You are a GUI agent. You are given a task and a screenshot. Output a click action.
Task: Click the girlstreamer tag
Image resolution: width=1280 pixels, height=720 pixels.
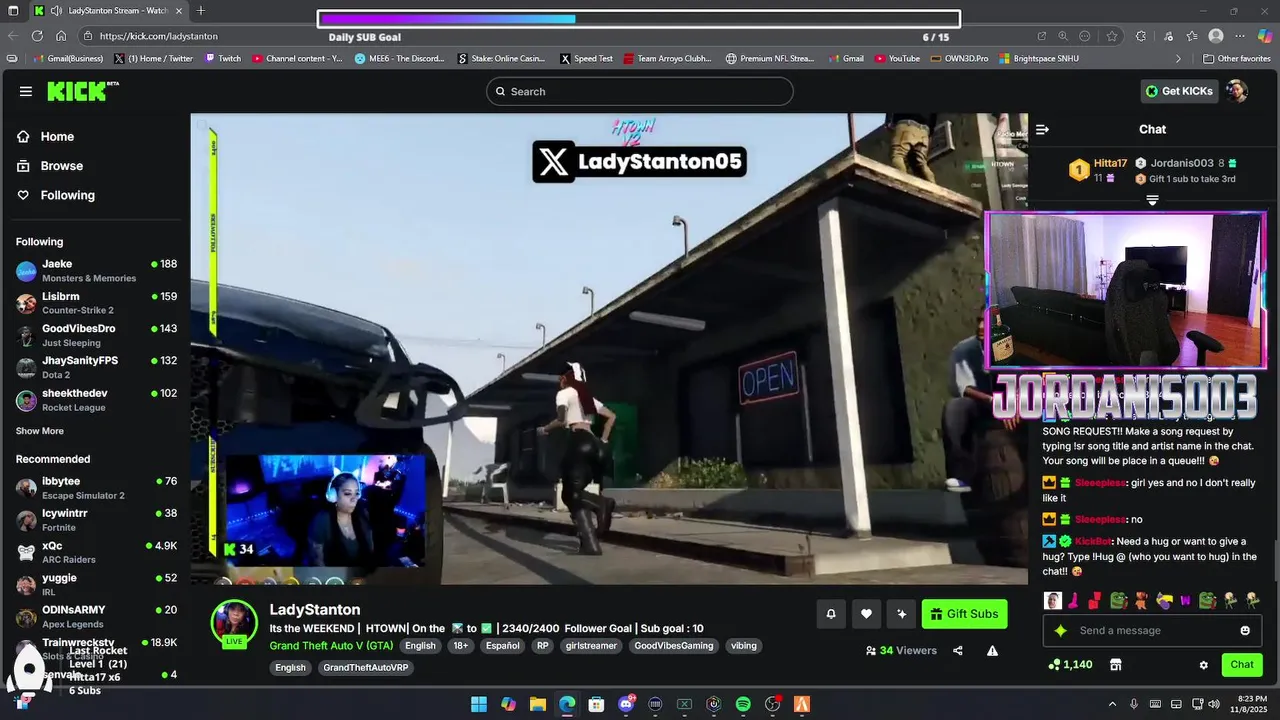coord(591,646)
